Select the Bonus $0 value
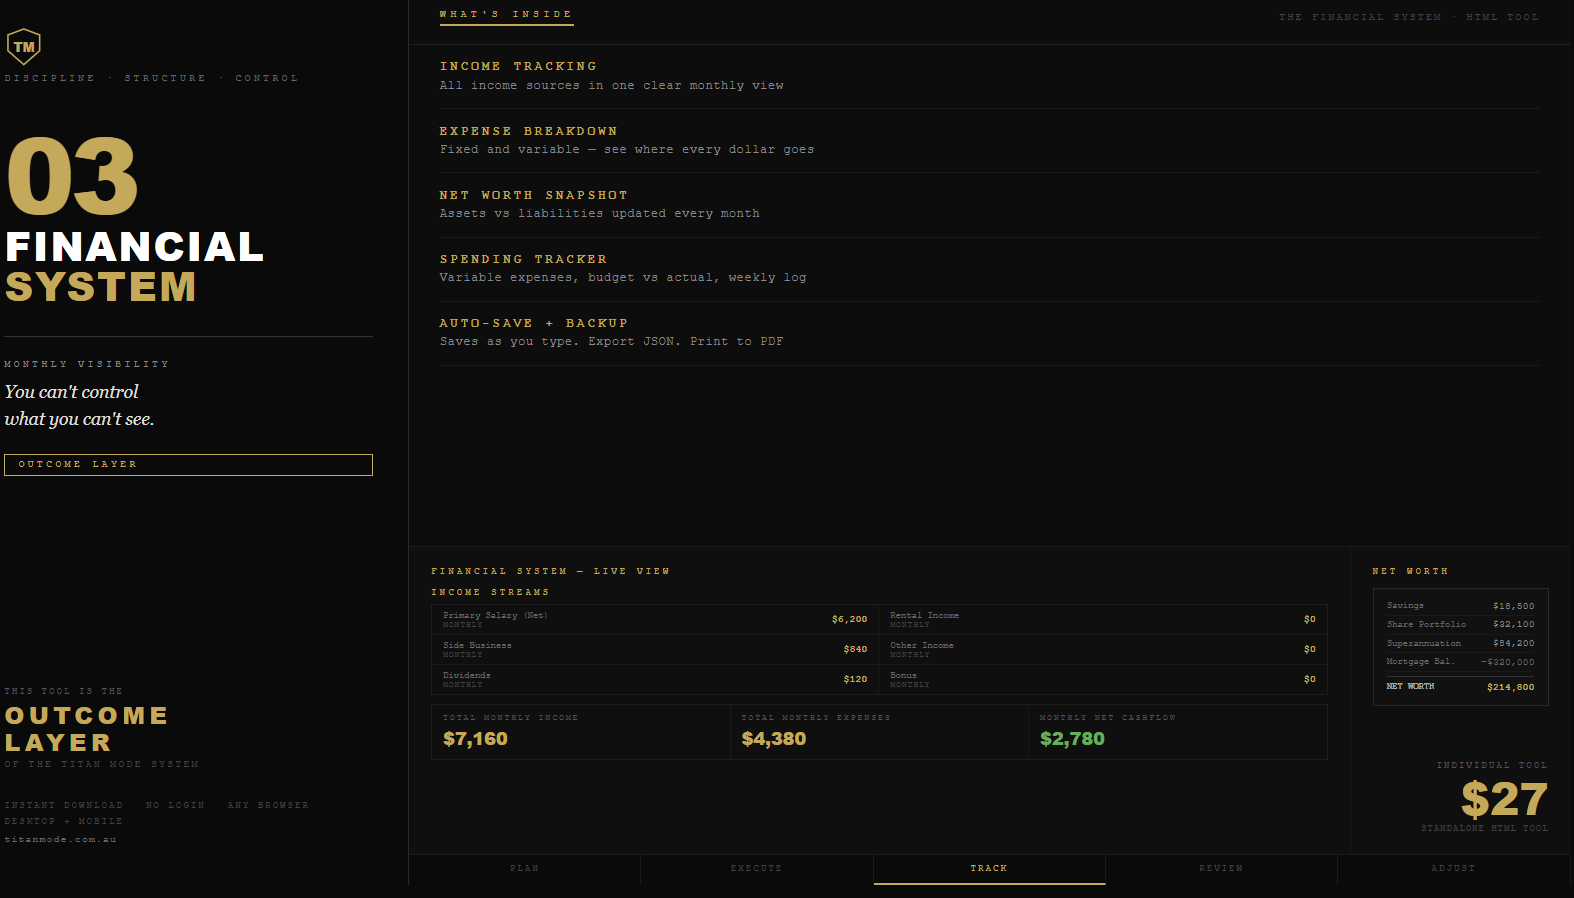This screenshot has height=898, width=1574. coord(1310,680)
